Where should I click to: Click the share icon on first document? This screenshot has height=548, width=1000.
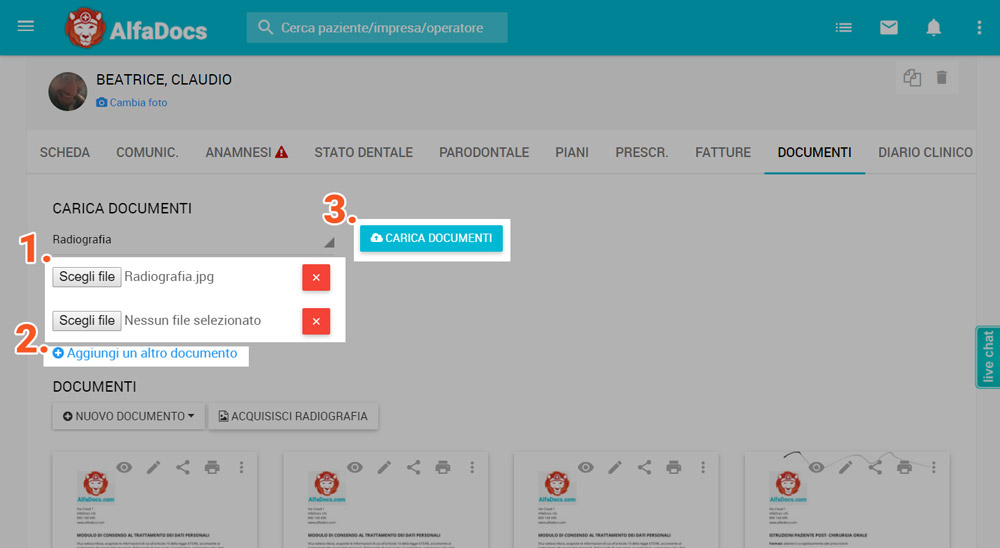tap(183, 467)
